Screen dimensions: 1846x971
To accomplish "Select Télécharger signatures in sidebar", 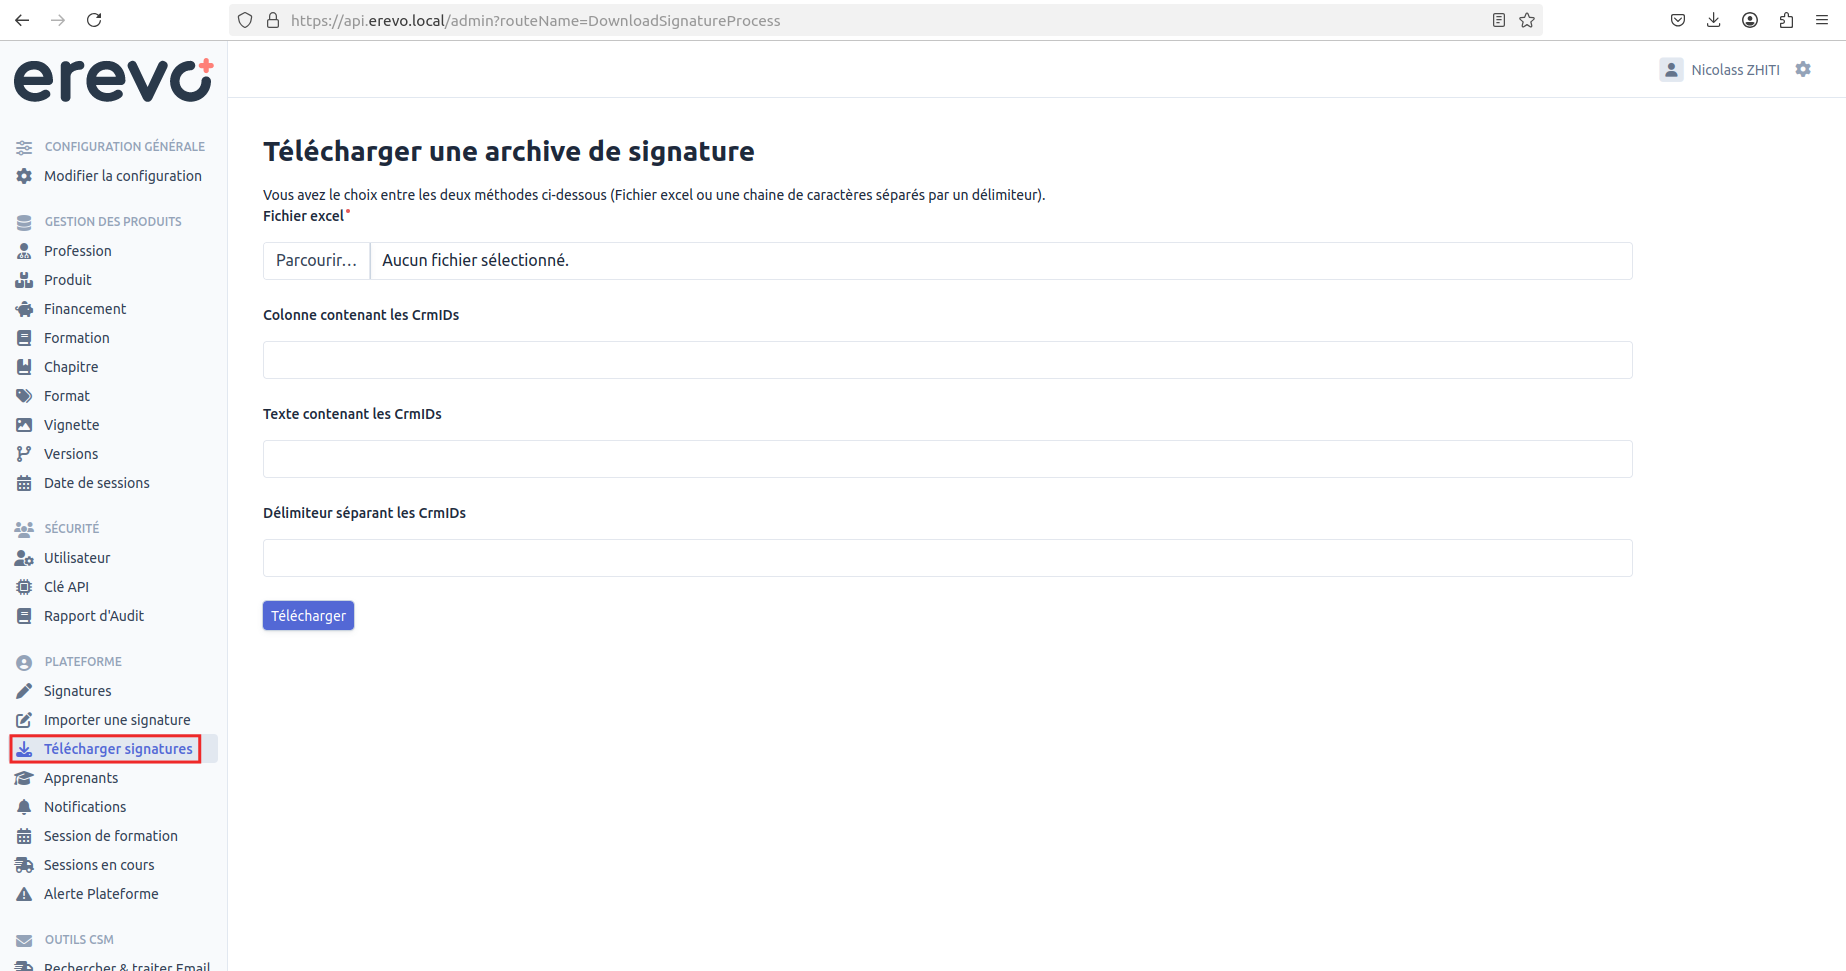I will (118, 749).
